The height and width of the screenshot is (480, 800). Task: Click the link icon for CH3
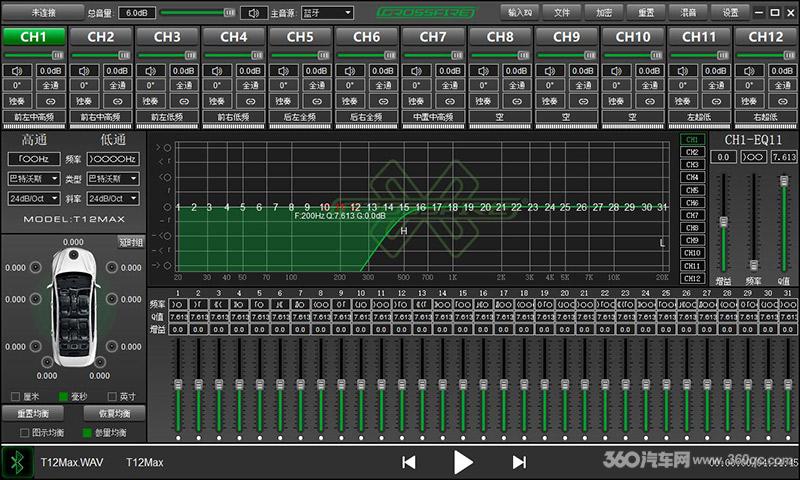tap(184, 101)
